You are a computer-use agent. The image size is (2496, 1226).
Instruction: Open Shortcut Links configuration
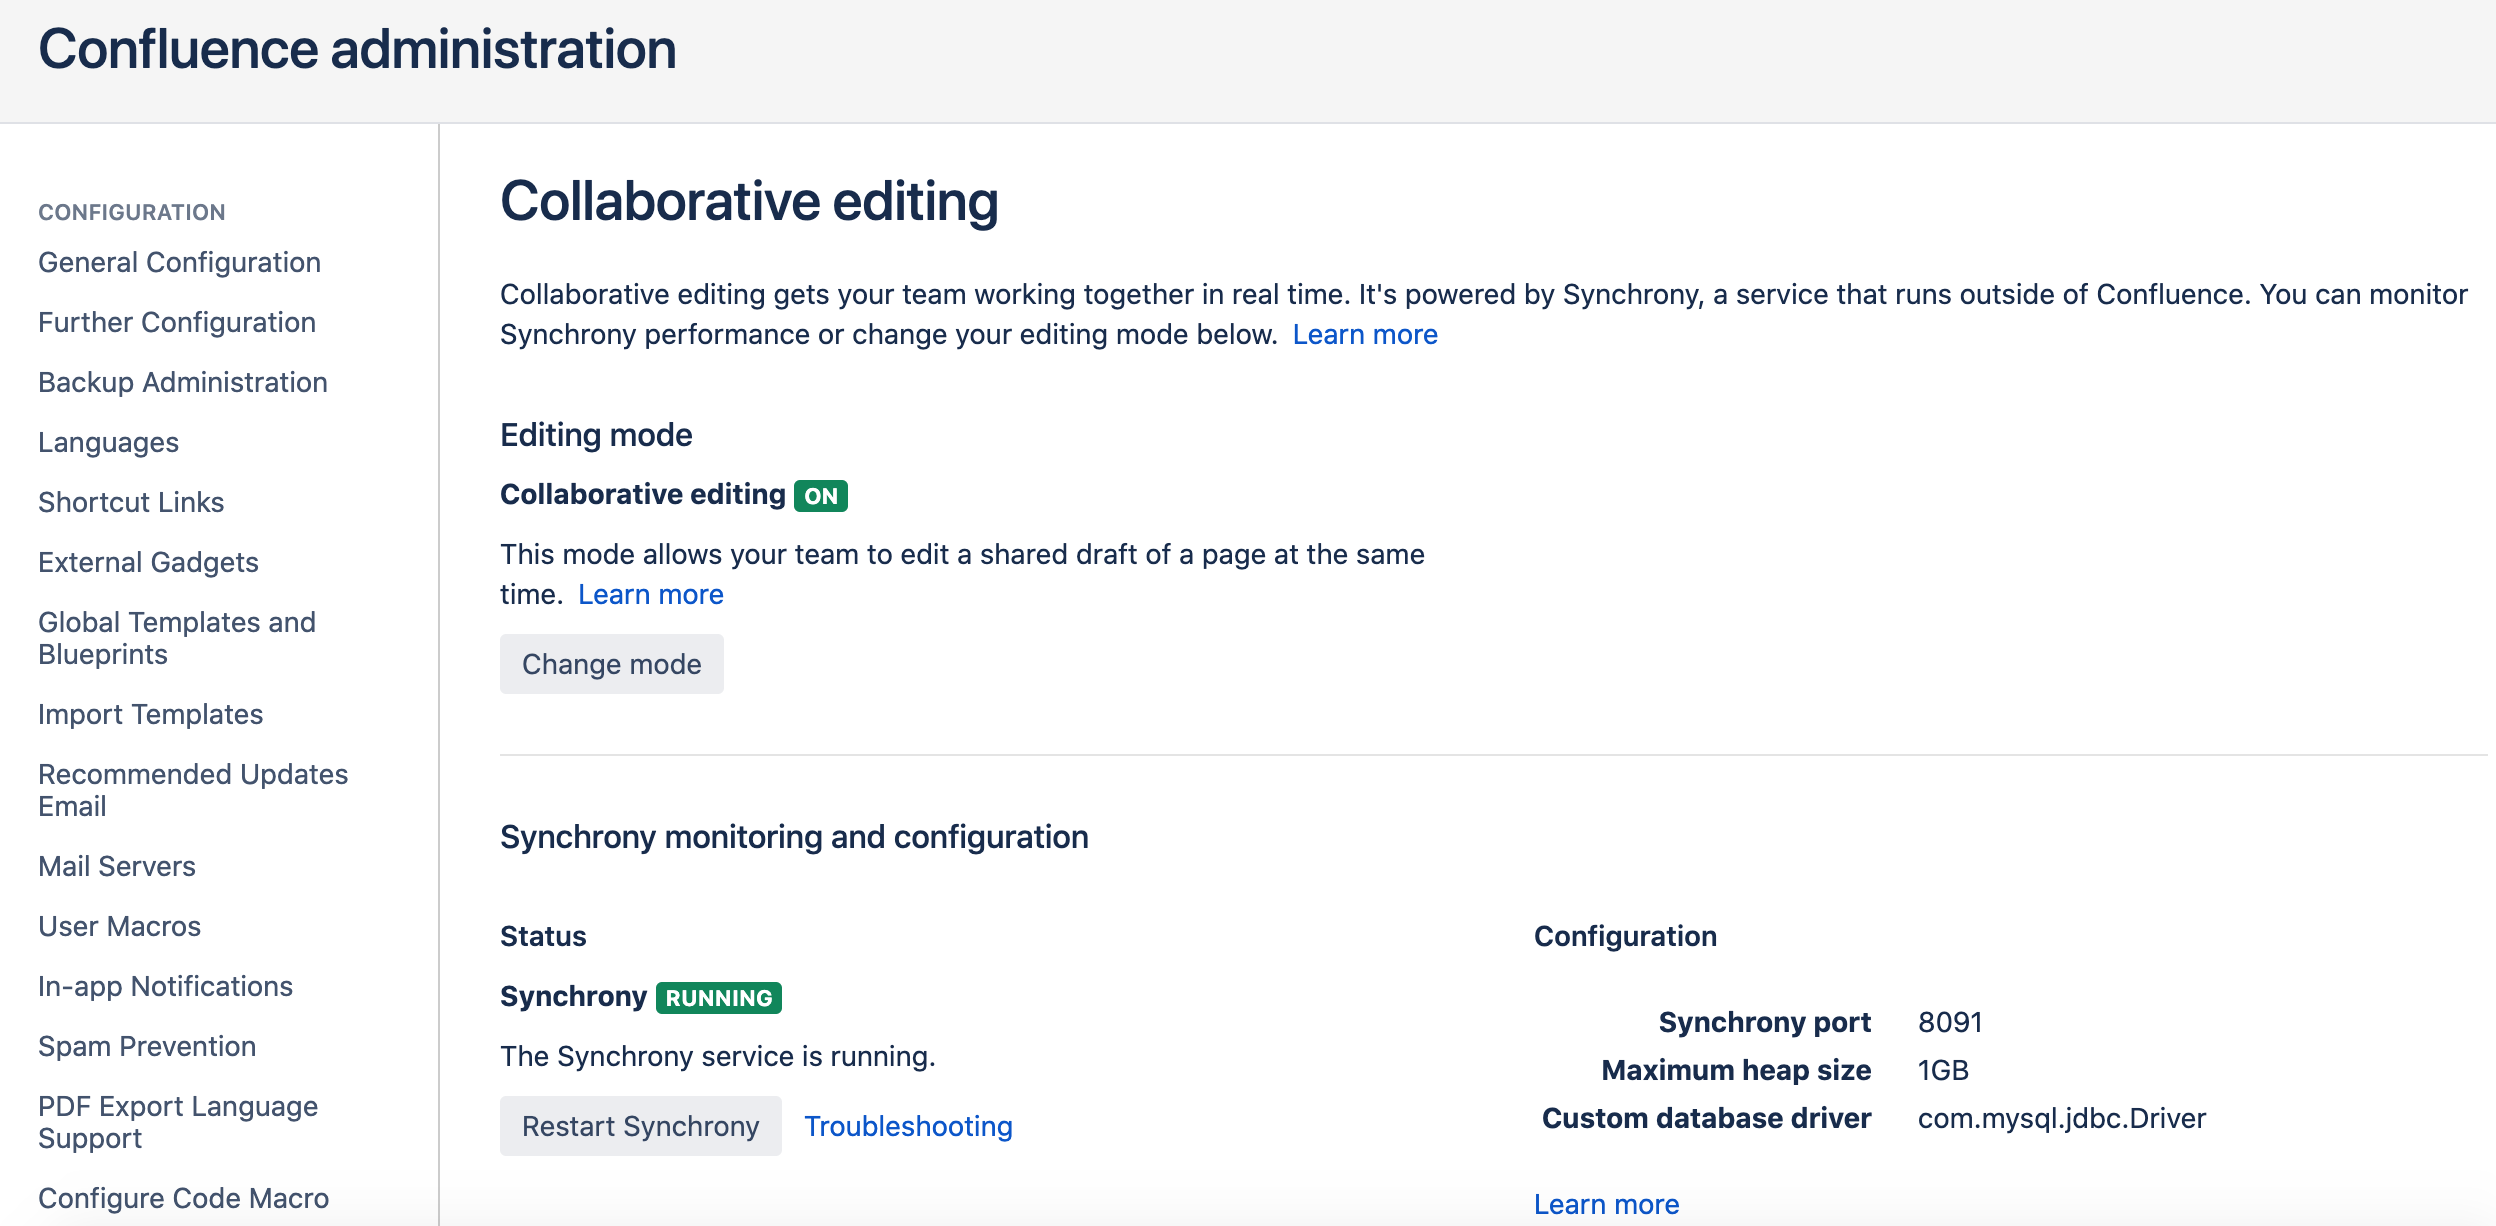(x=130, y=502)
